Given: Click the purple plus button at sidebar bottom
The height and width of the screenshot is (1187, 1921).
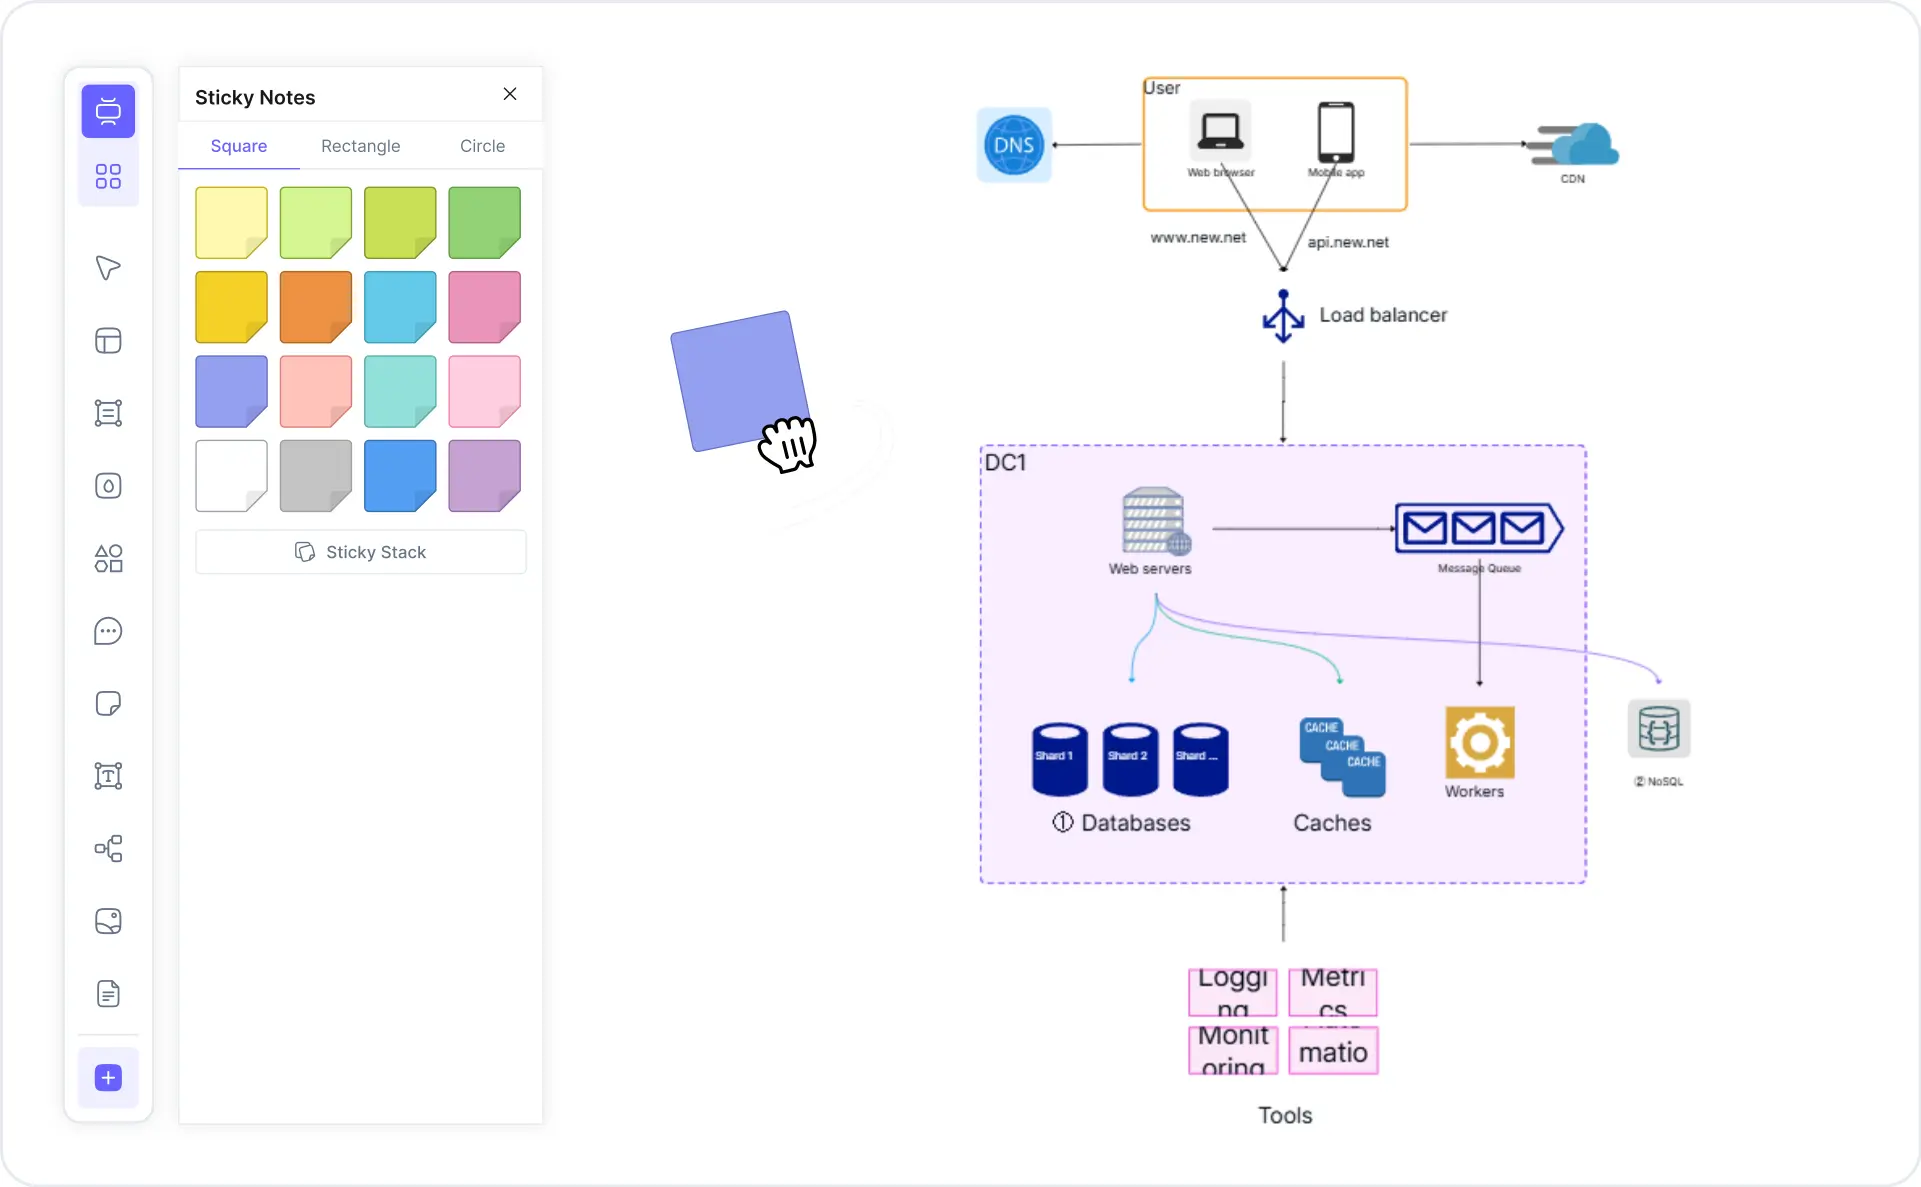Looking at the screenshot, I should [107, 1078].
